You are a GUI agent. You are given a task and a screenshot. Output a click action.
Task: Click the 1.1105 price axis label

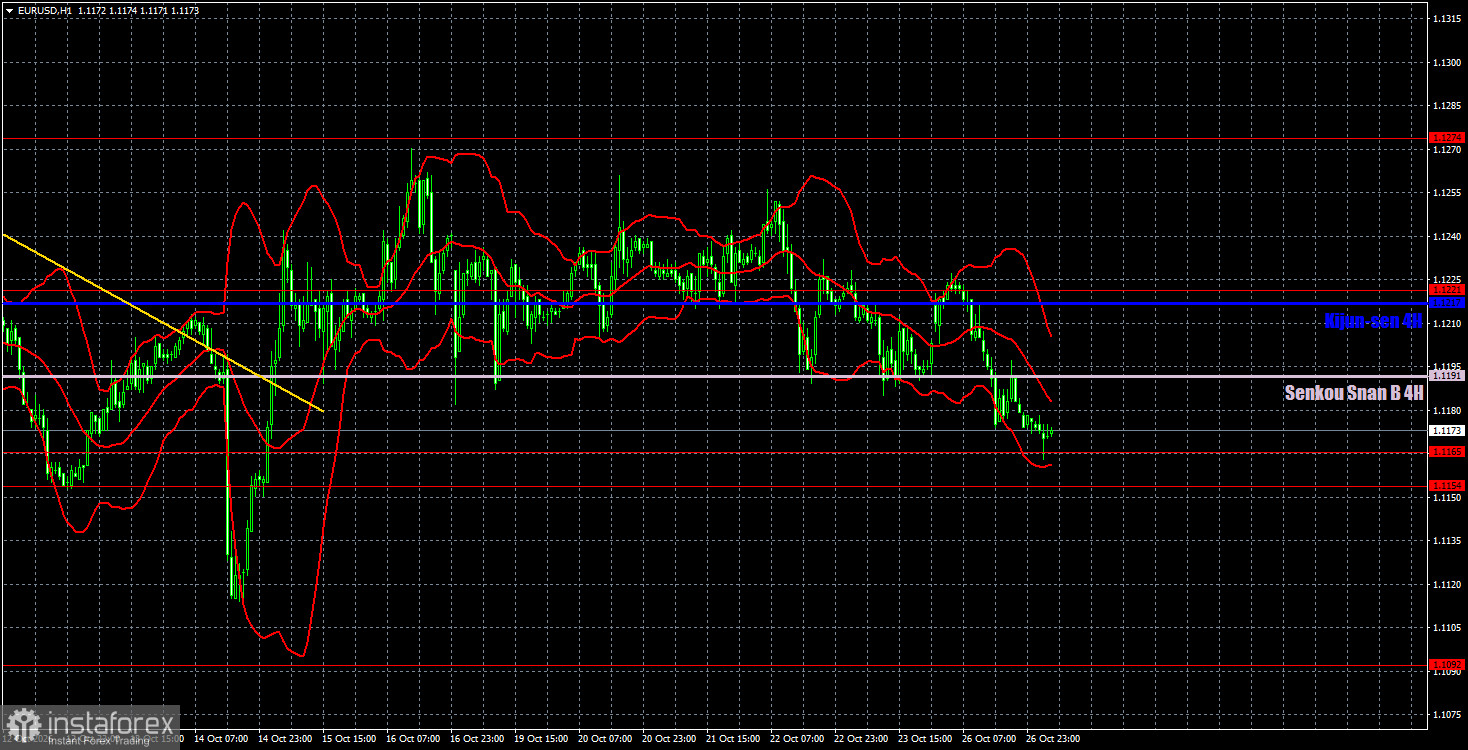pos(1447,628)
